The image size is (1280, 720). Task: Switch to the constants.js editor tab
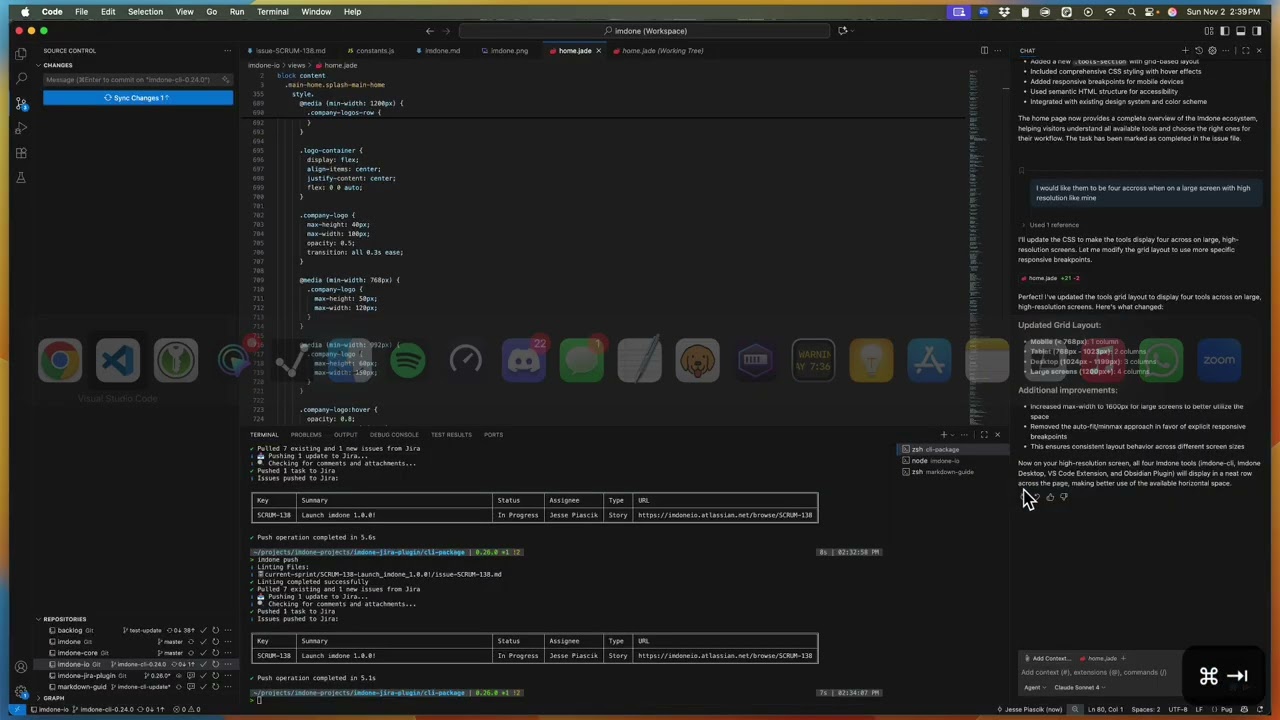(x=371, y=50)
